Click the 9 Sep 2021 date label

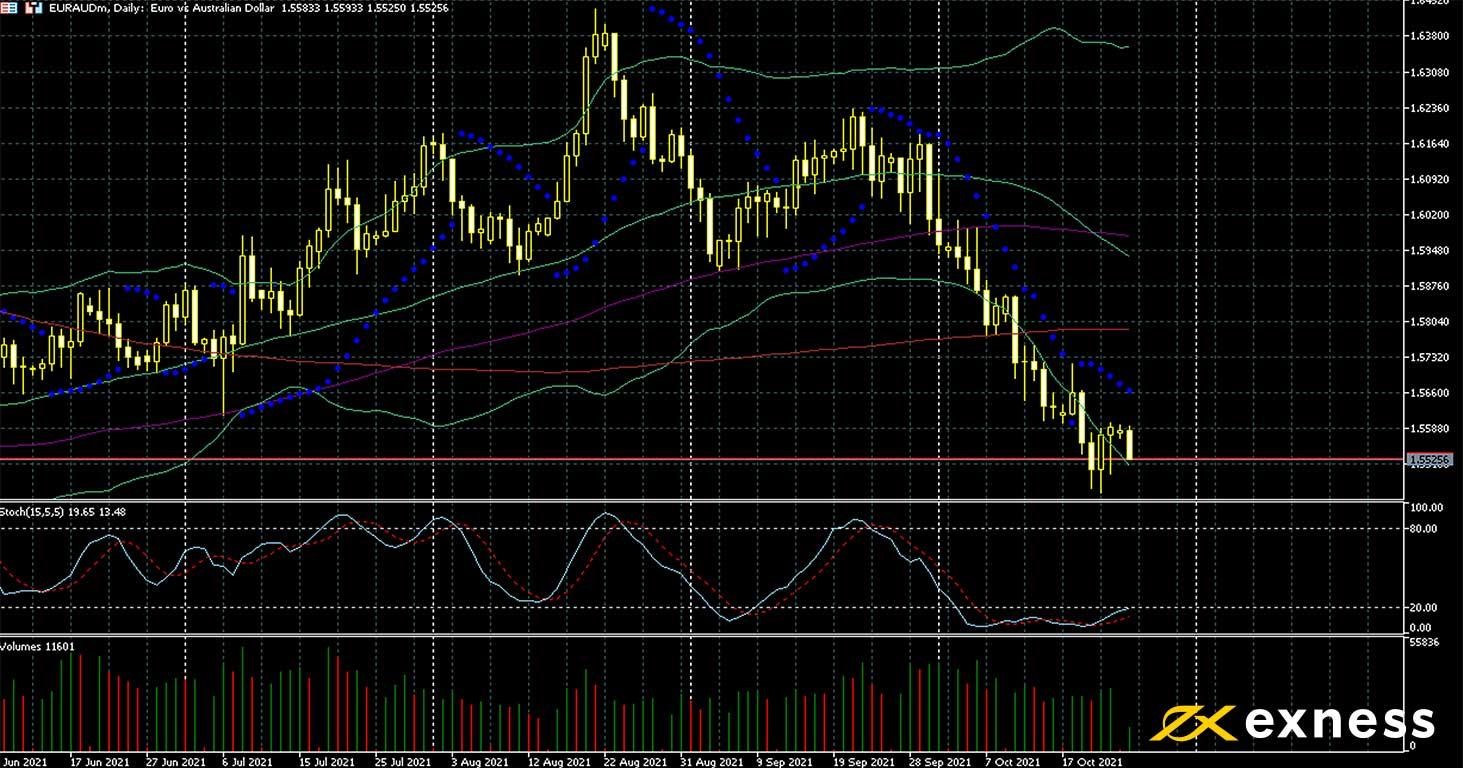786,761
